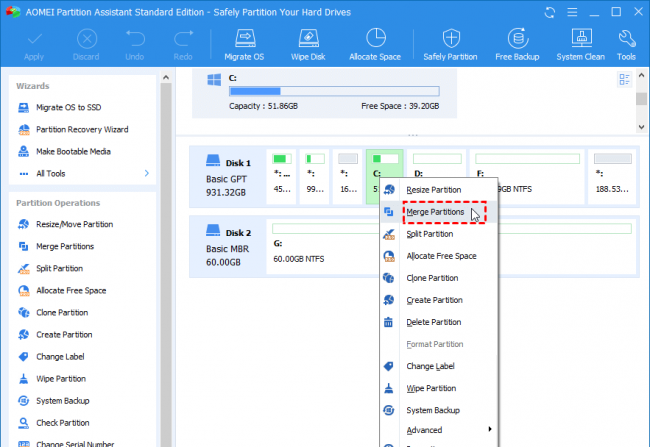Viewport: 650px width, 447px height.
Task: Click the left sidebar scroll up arrow
Action: pyautogui.click(x=166, y=78)
